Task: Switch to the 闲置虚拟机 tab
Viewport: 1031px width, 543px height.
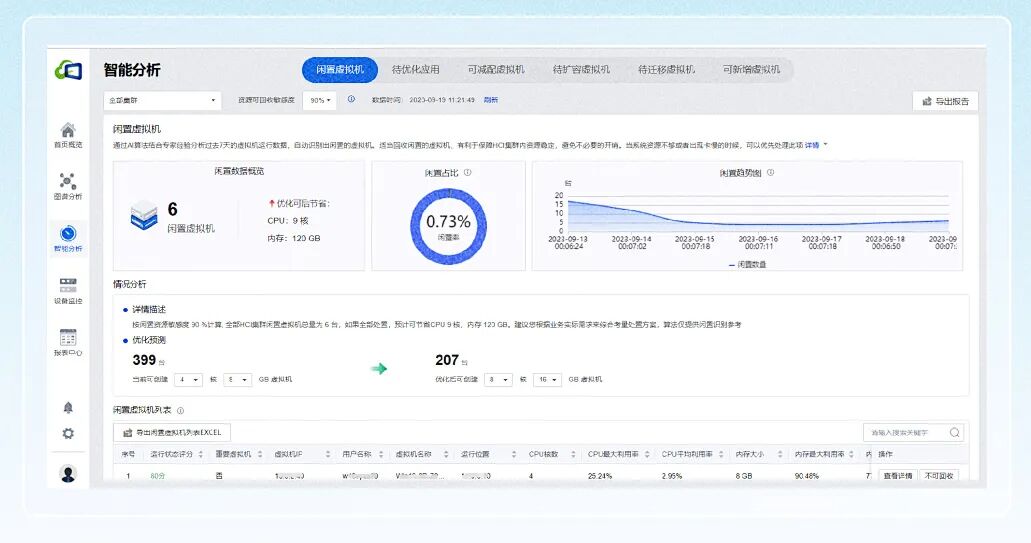Action: tap(340, 70)
